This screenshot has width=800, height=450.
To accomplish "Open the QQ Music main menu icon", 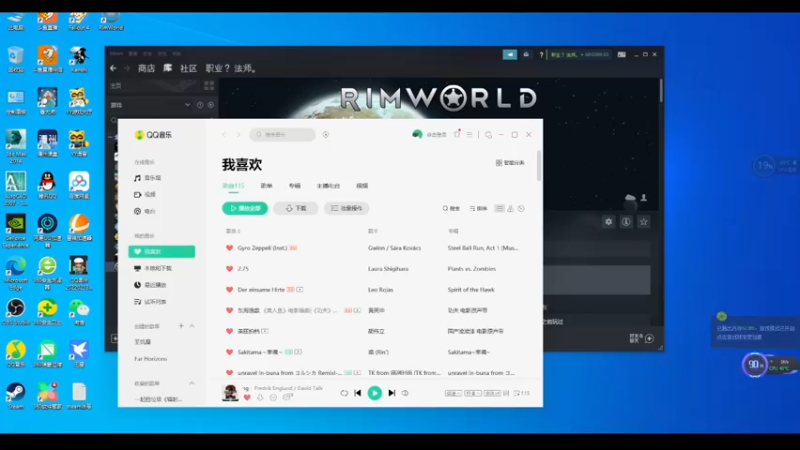I will click(x=469, y=135).
